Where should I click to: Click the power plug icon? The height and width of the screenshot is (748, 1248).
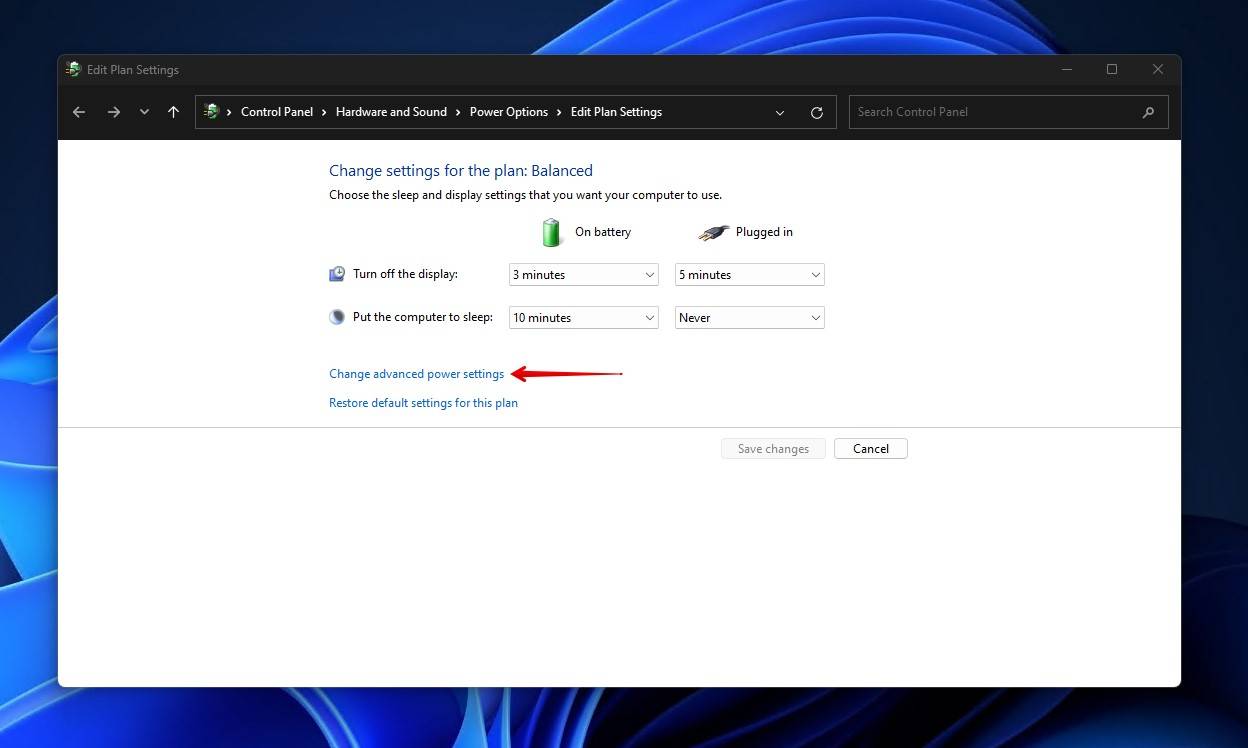714,232
